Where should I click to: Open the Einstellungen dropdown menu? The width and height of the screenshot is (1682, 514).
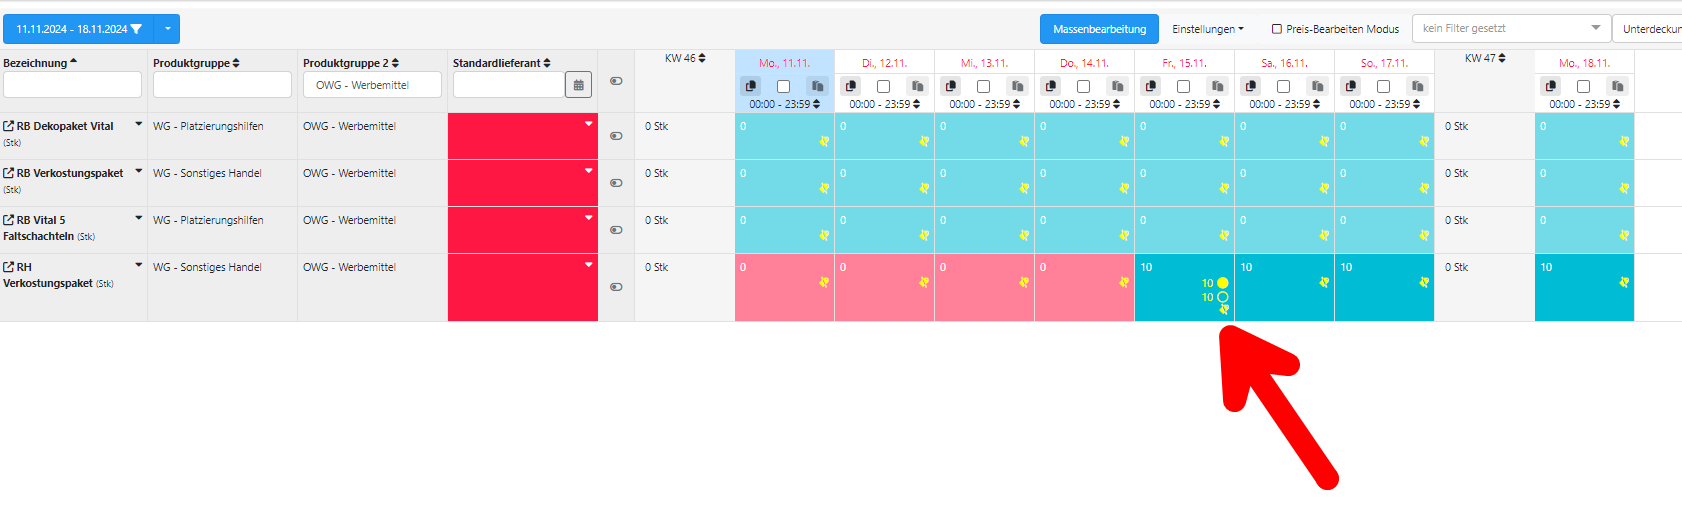coord(1208,29)
